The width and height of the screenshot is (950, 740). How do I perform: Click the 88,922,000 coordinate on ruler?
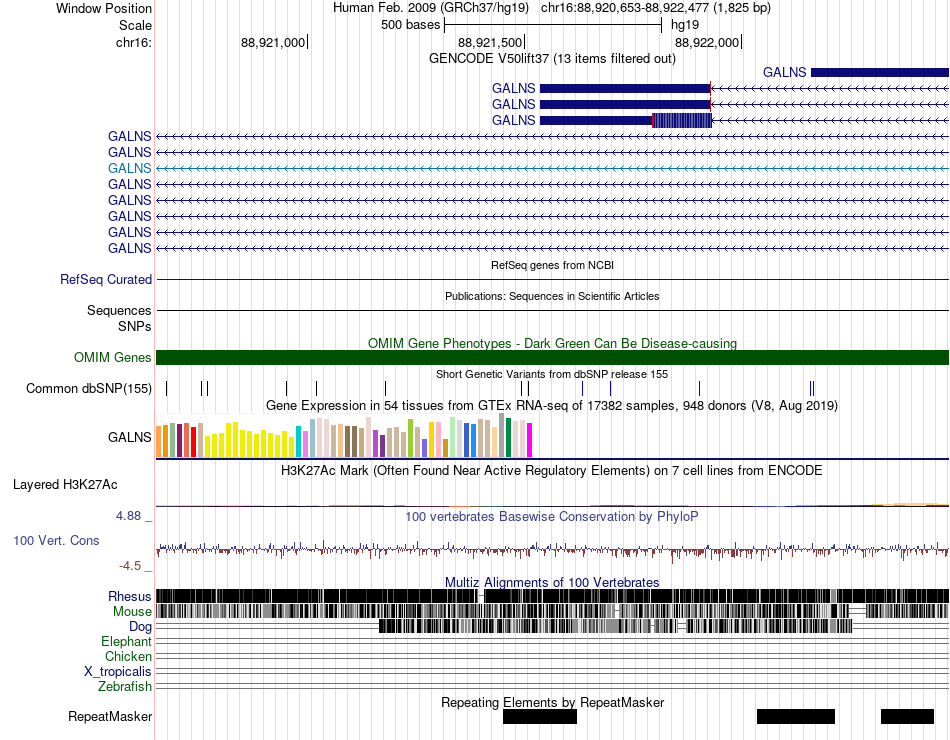[707, 42]
